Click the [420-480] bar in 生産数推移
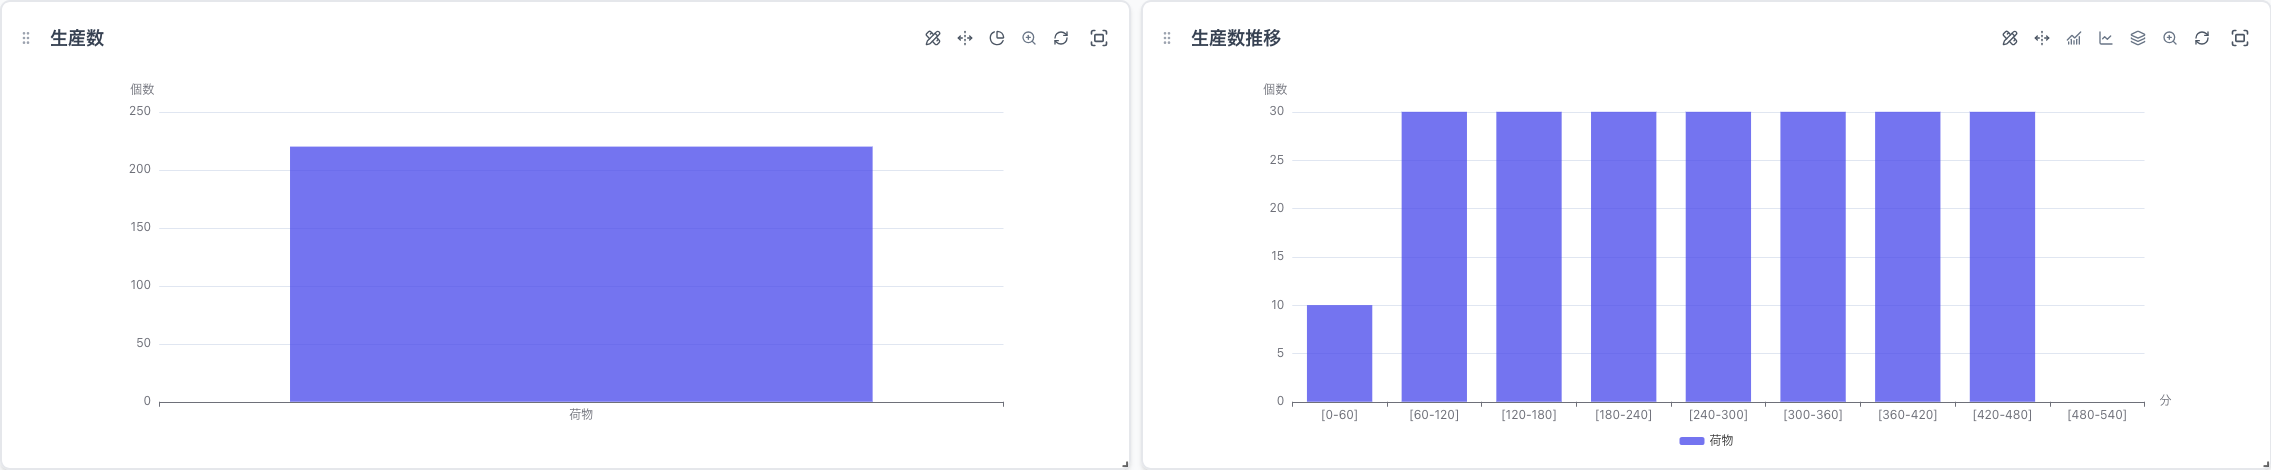This screenshot has height=470, width=2271. pos(2002,257)
